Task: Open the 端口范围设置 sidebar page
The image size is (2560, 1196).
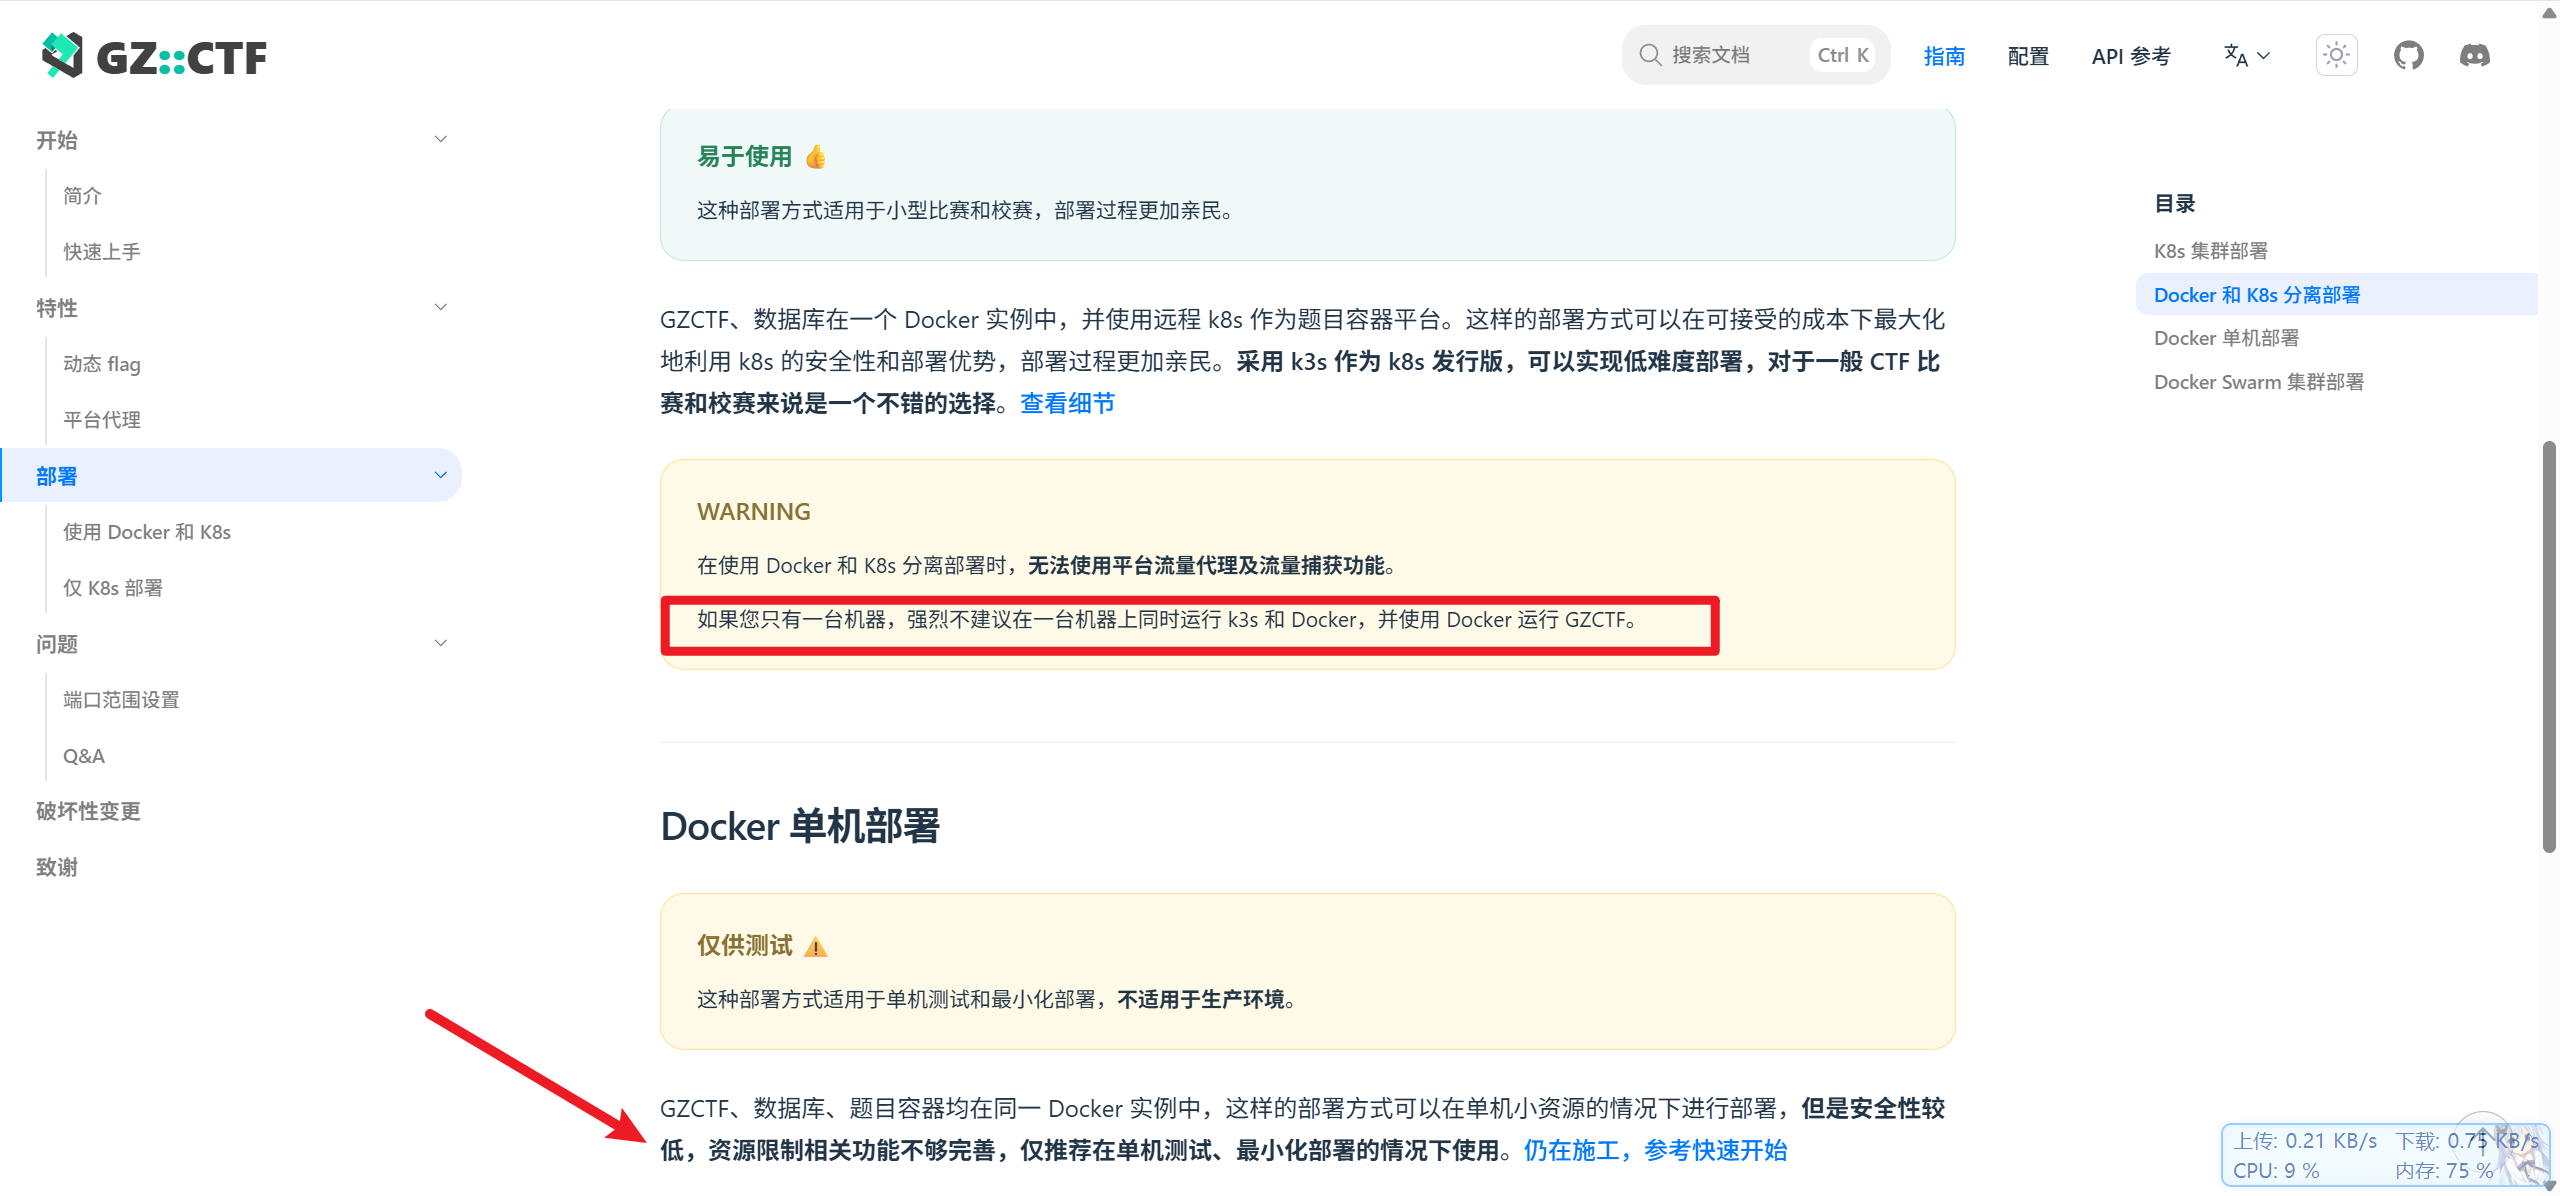Action: pyautogui.click(x=121, y=700)
